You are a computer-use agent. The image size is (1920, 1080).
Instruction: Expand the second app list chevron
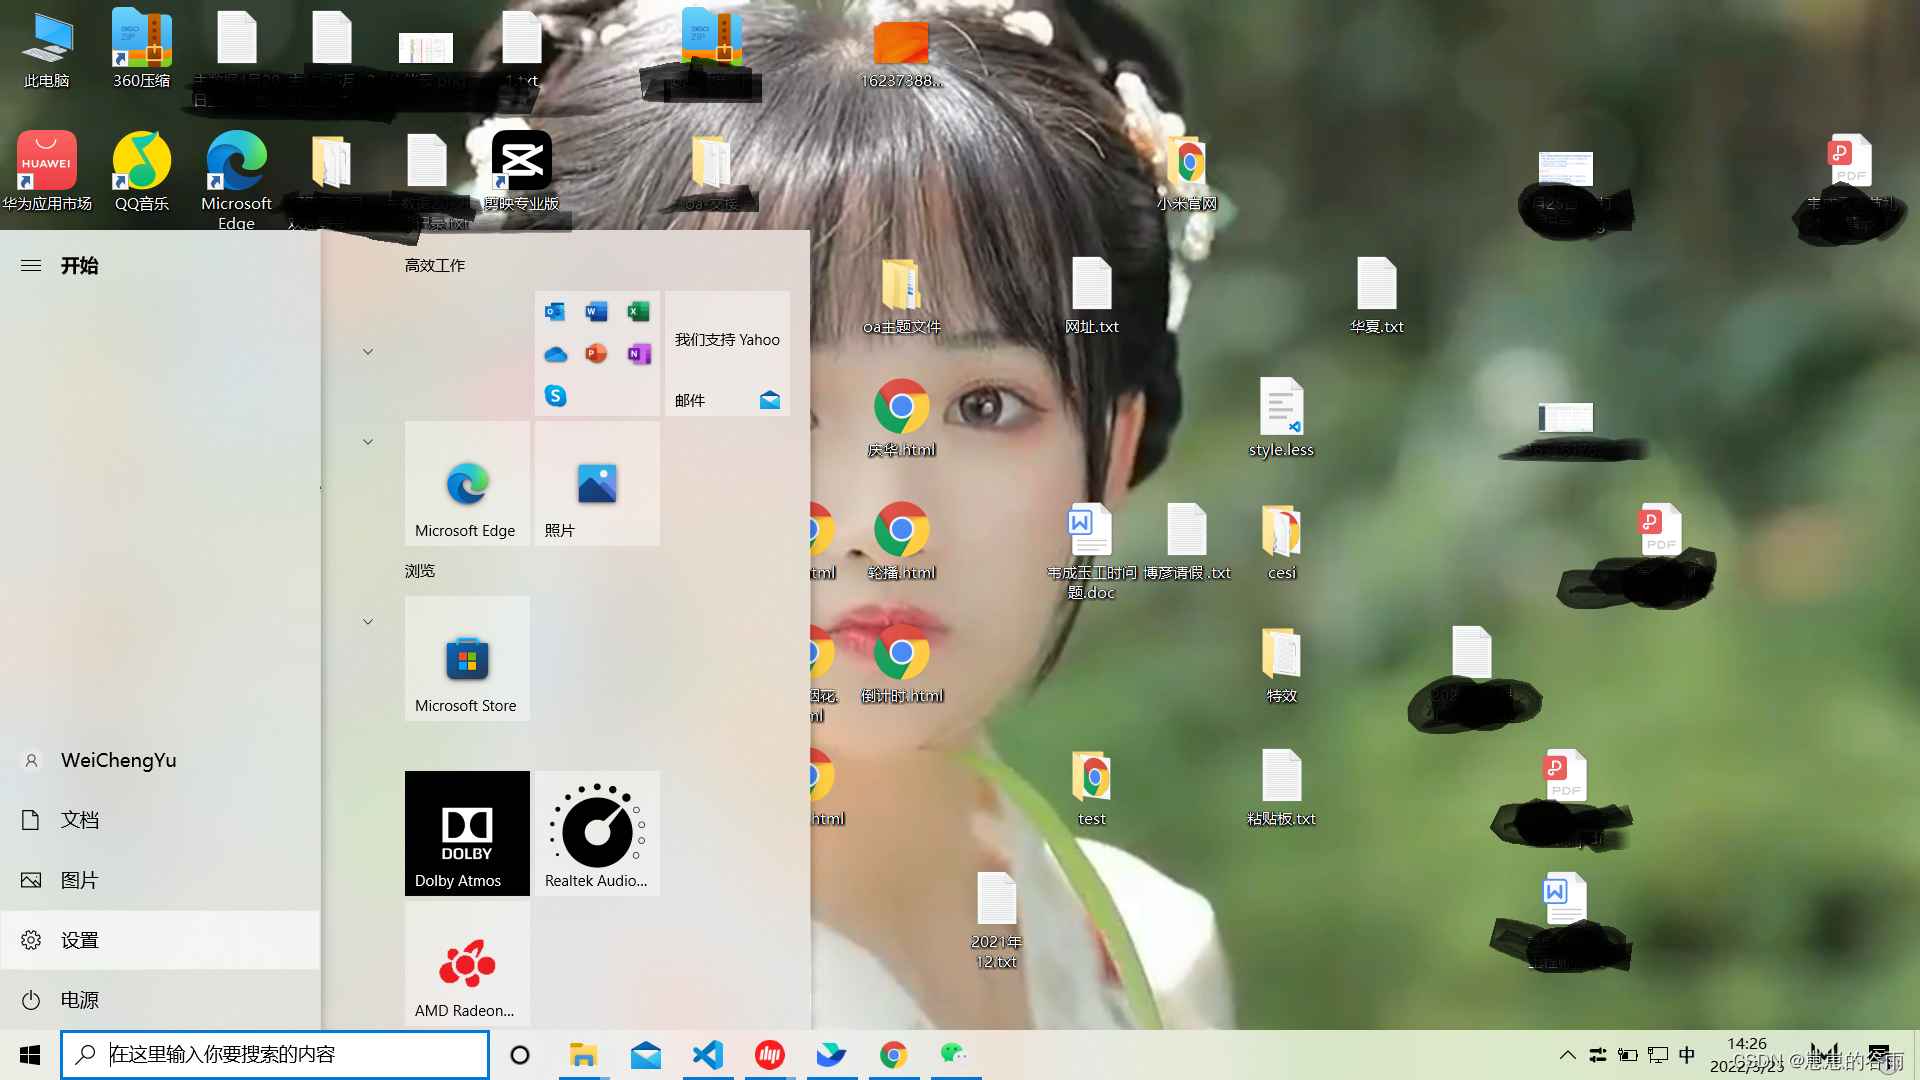pos(368,442)
